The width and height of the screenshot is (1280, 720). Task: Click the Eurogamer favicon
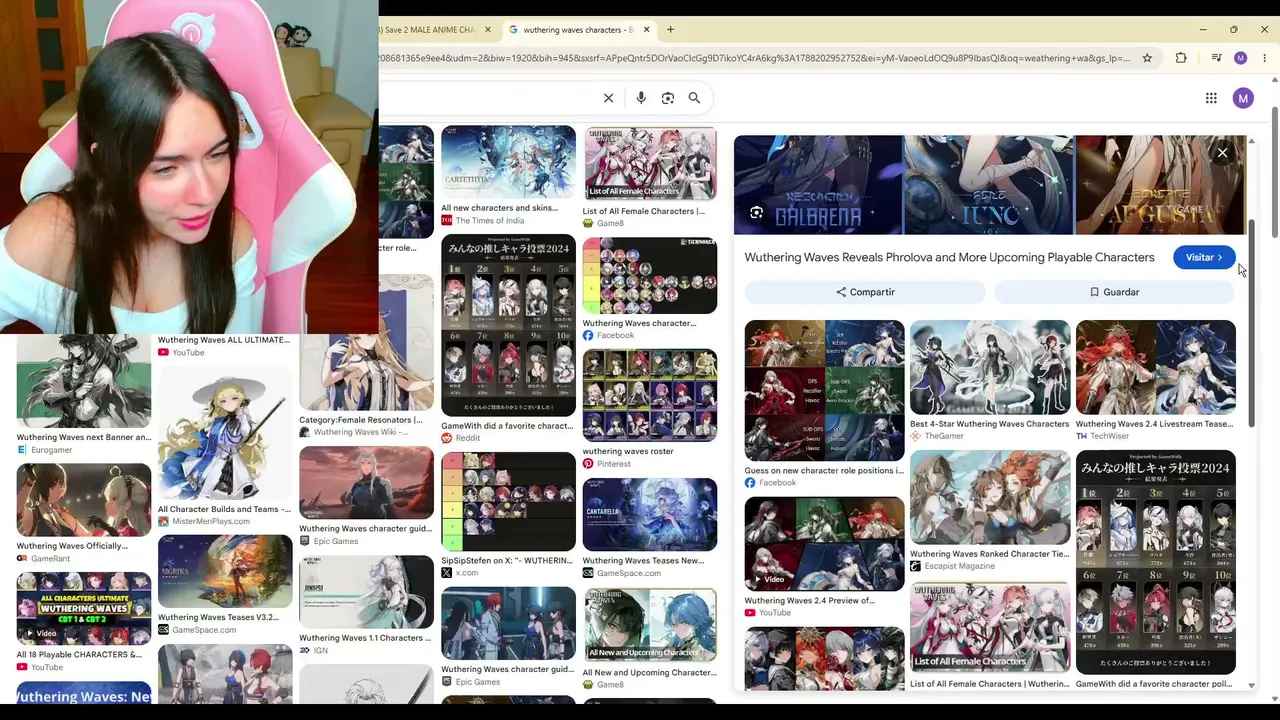[21, 450]
